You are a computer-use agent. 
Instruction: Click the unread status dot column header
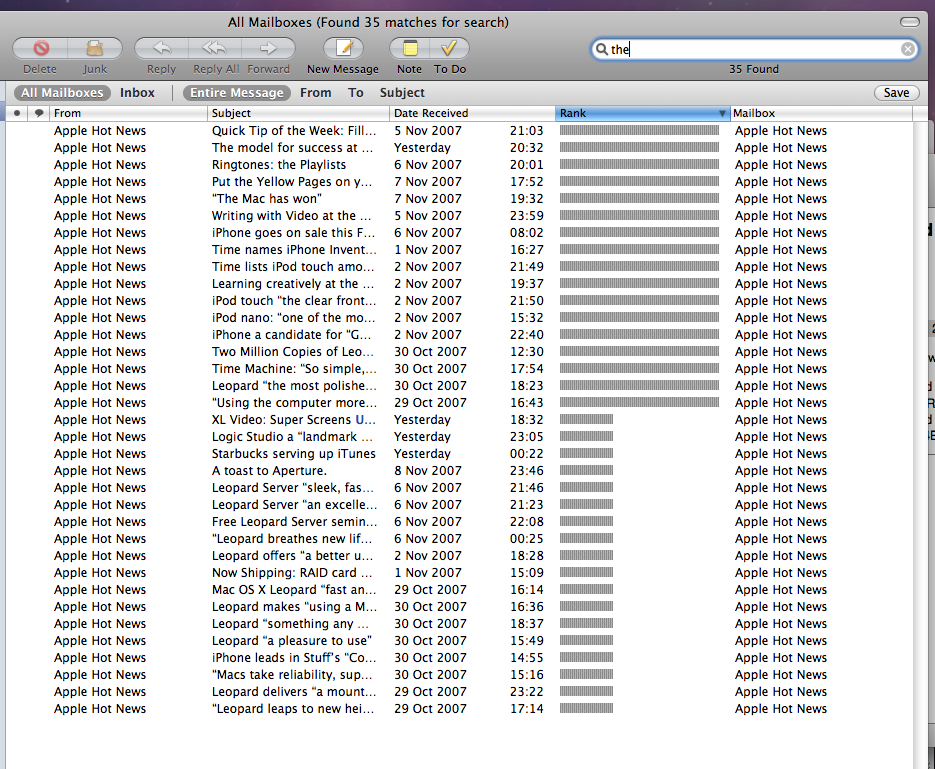(x=17, y=113)
